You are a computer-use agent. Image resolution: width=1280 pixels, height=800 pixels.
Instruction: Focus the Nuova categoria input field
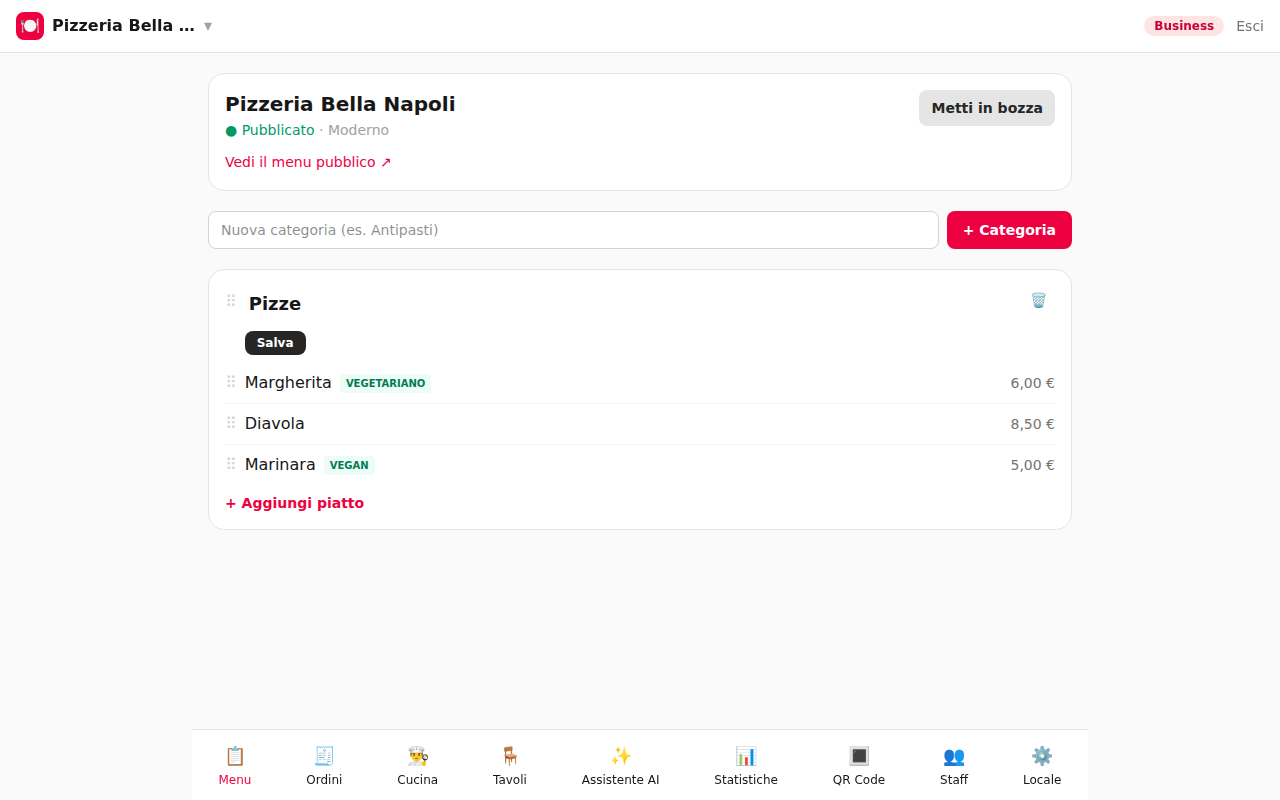573,230
